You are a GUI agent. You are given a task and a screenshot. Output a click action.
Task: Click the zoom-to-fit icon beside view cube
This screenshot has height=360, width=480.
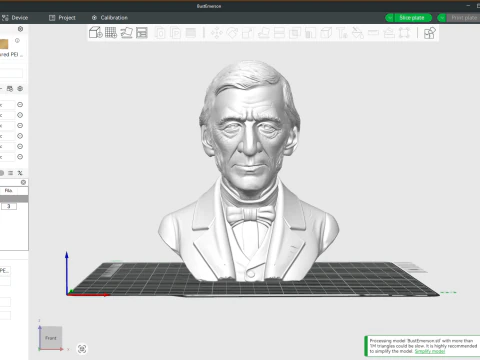82,349
